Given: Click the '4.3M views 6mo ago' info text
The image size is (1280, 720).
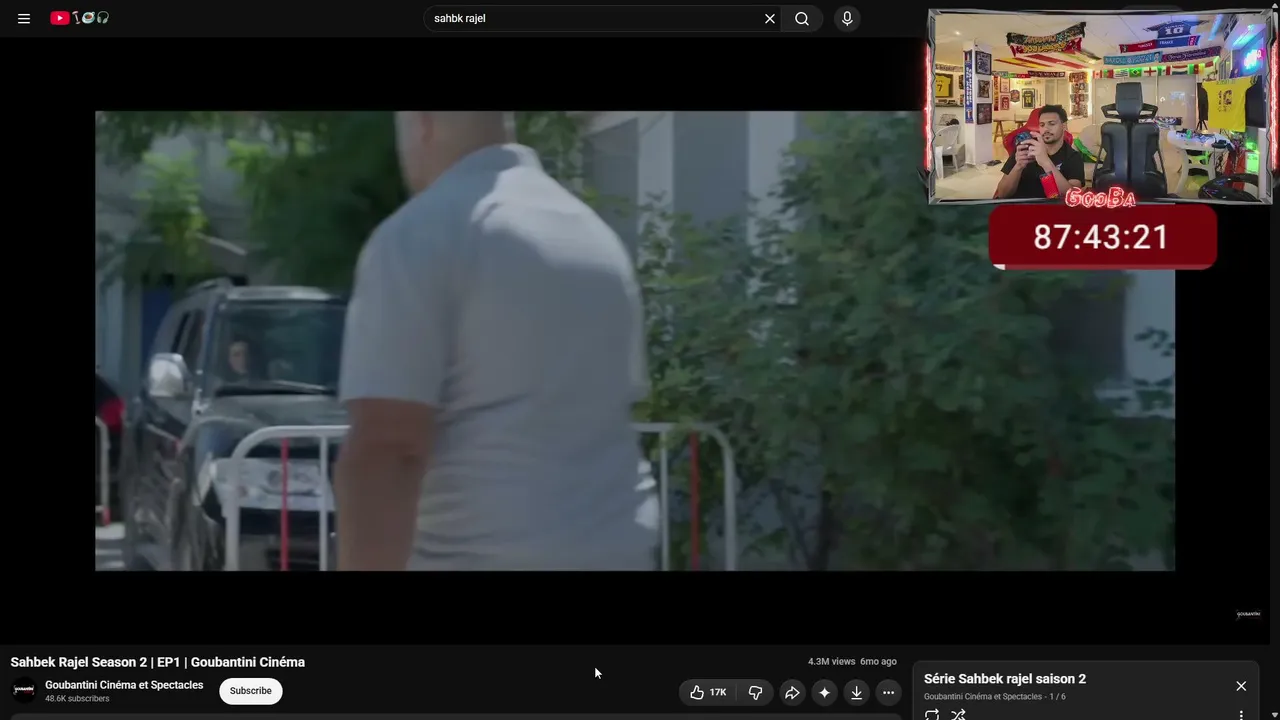Looking at the screenshot, I should tap(852, 662).
